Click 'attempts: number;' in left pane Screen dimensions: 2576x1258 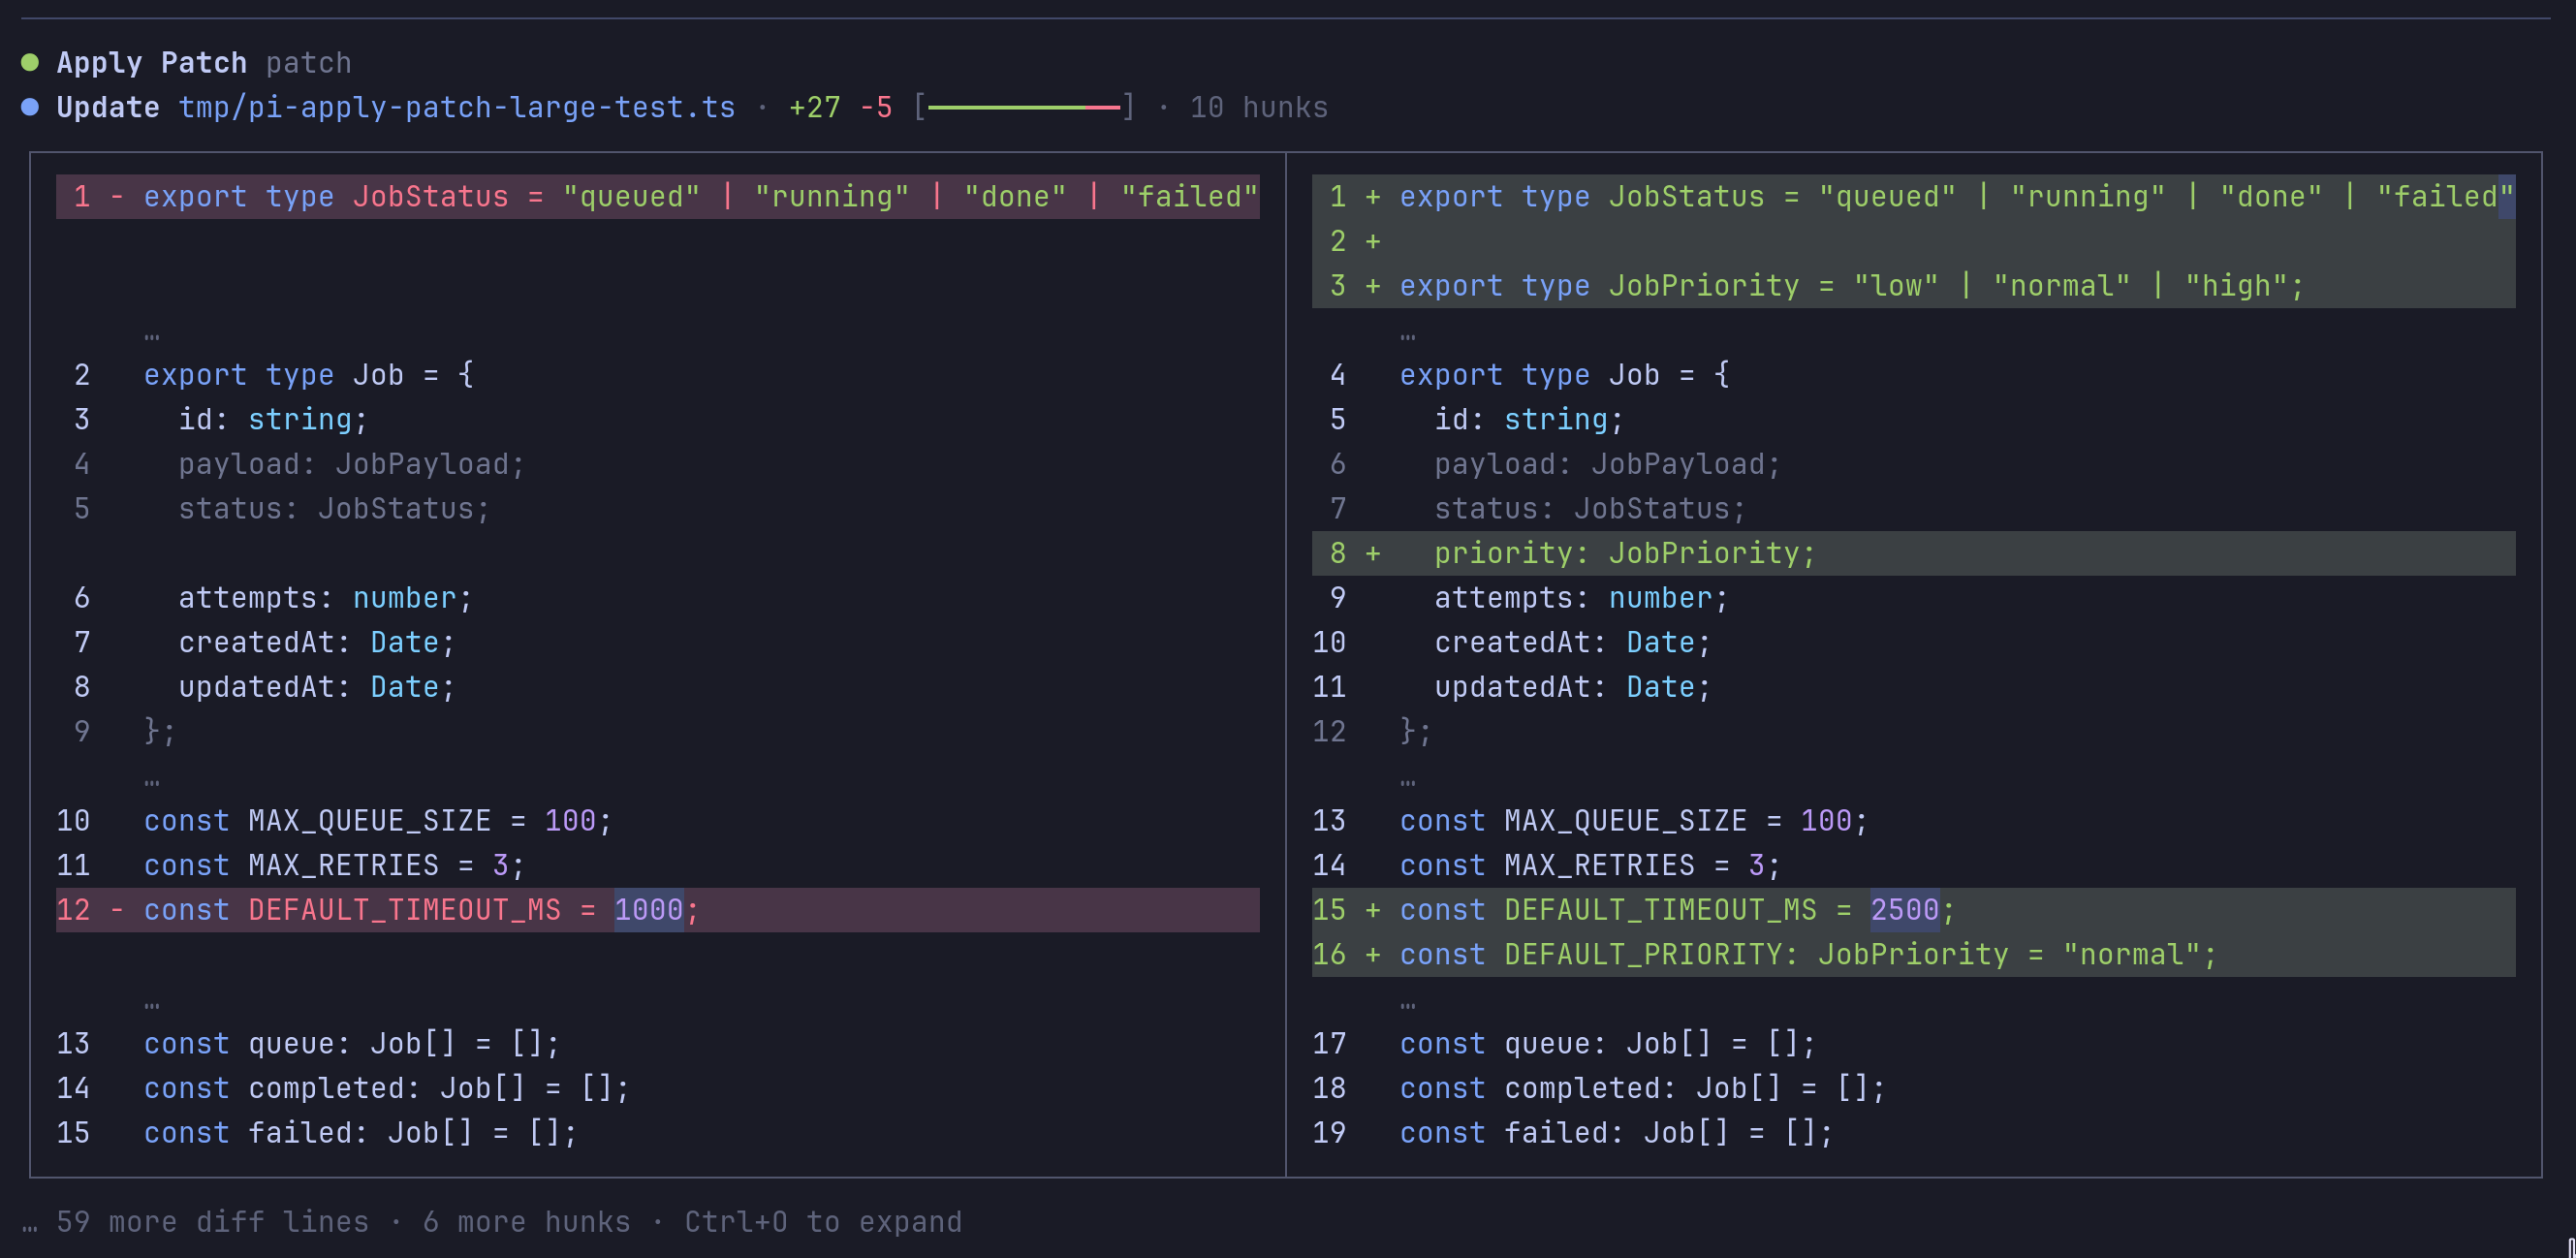pyautogui.click(x=325, y=598)
